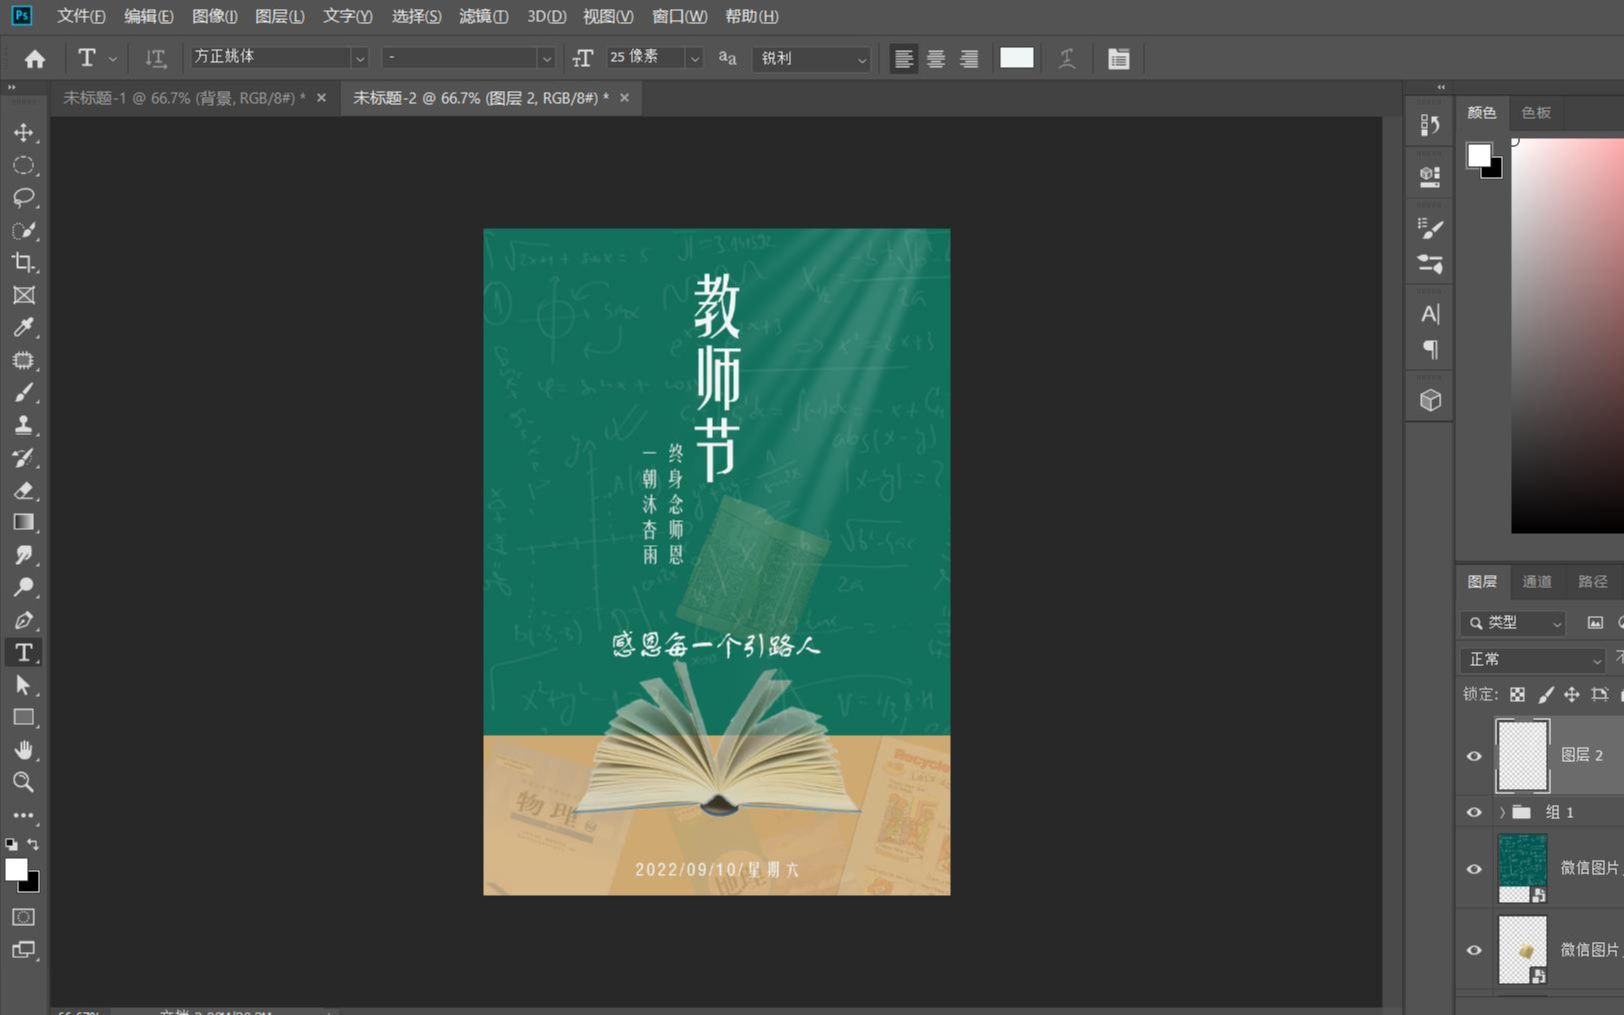
Task: Hide the 图层 2 layer
Action: click(1474, 756)
